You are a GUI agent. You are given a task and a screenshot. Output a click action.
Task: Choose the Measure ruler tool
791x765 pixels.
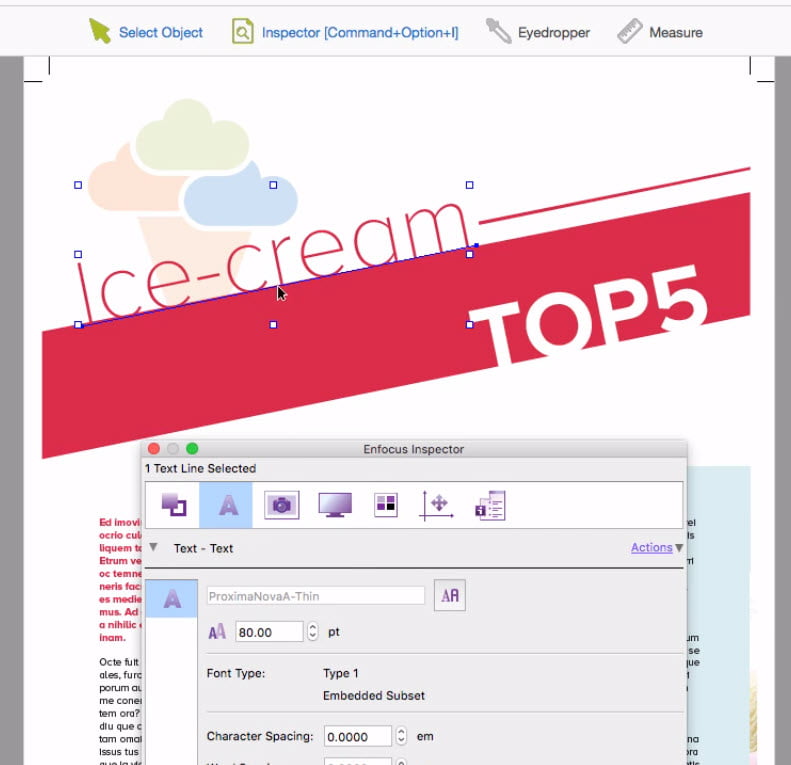660,32
